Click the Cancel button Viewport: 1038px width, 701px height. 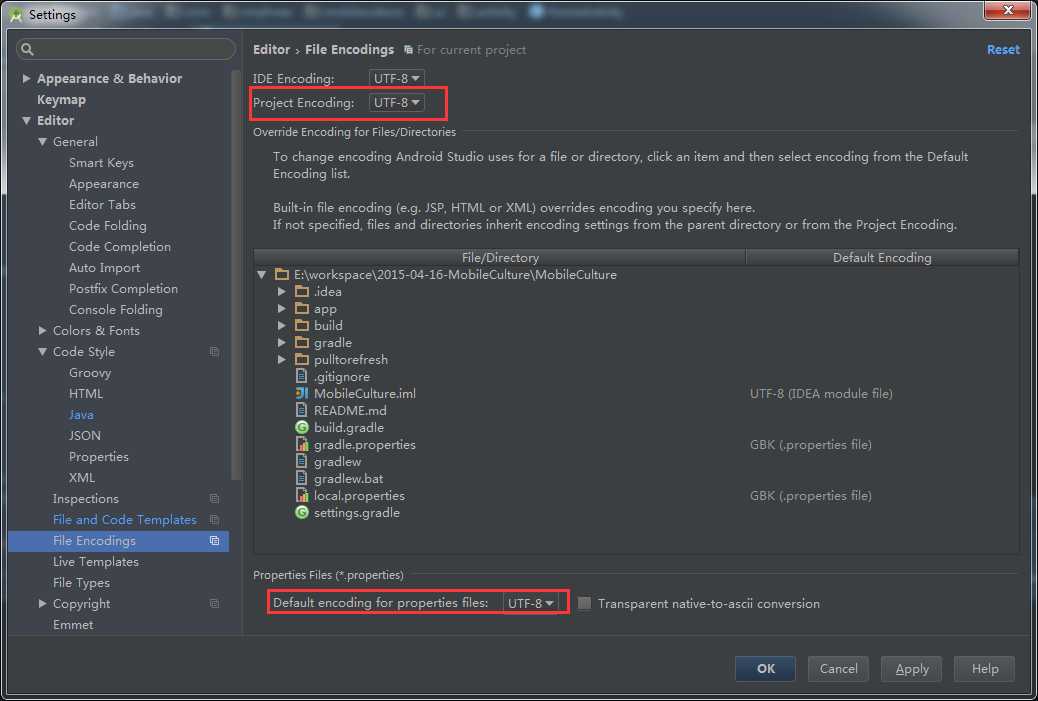(x=838, y=669)
